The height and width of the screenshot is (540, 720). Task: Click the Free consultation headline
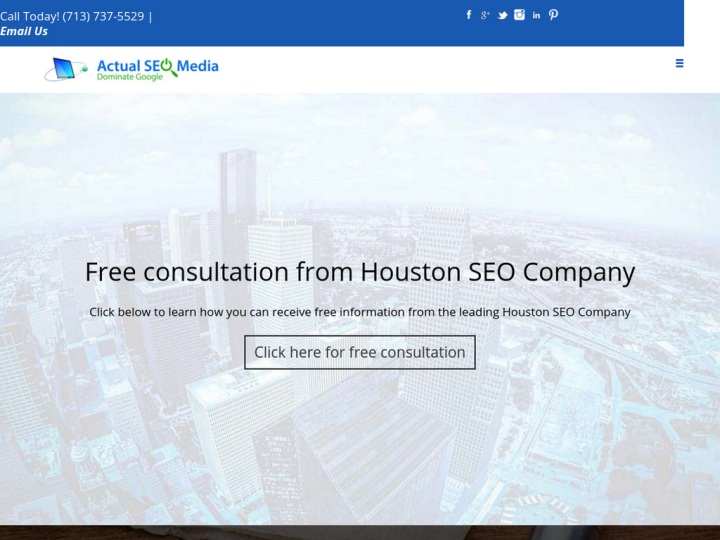[359, 272]
